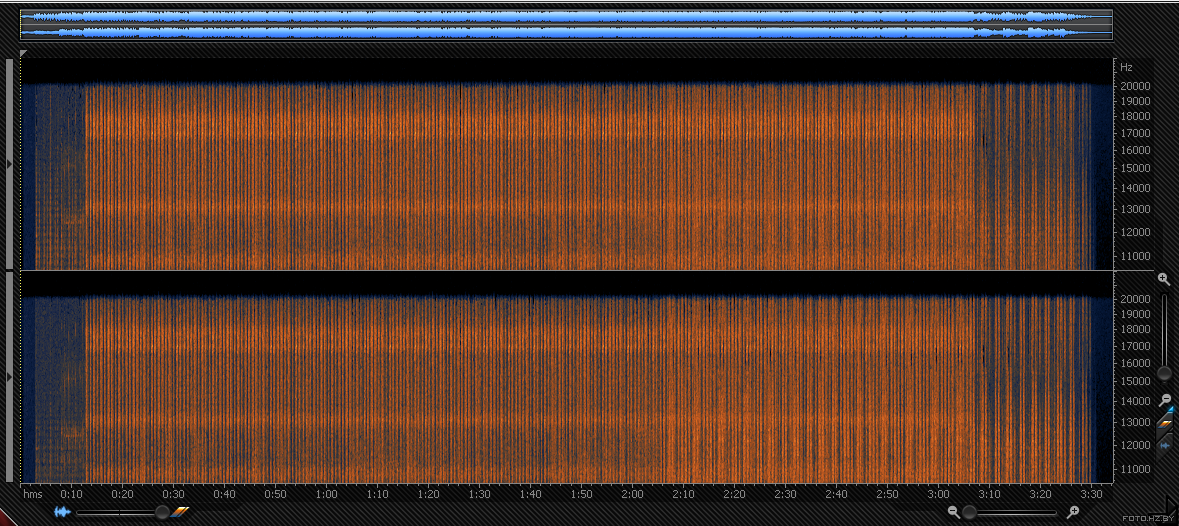Click the horizontal time zoom slider knob

tap(969, 512)
